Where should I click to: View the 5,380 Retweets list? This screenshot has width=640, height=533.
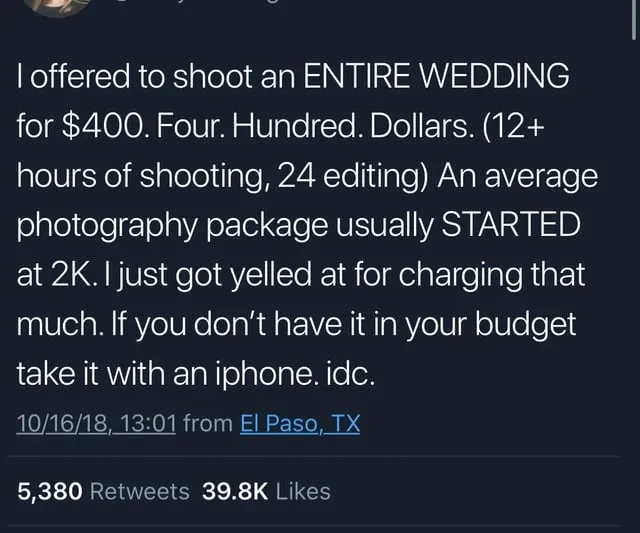(103, 491)
